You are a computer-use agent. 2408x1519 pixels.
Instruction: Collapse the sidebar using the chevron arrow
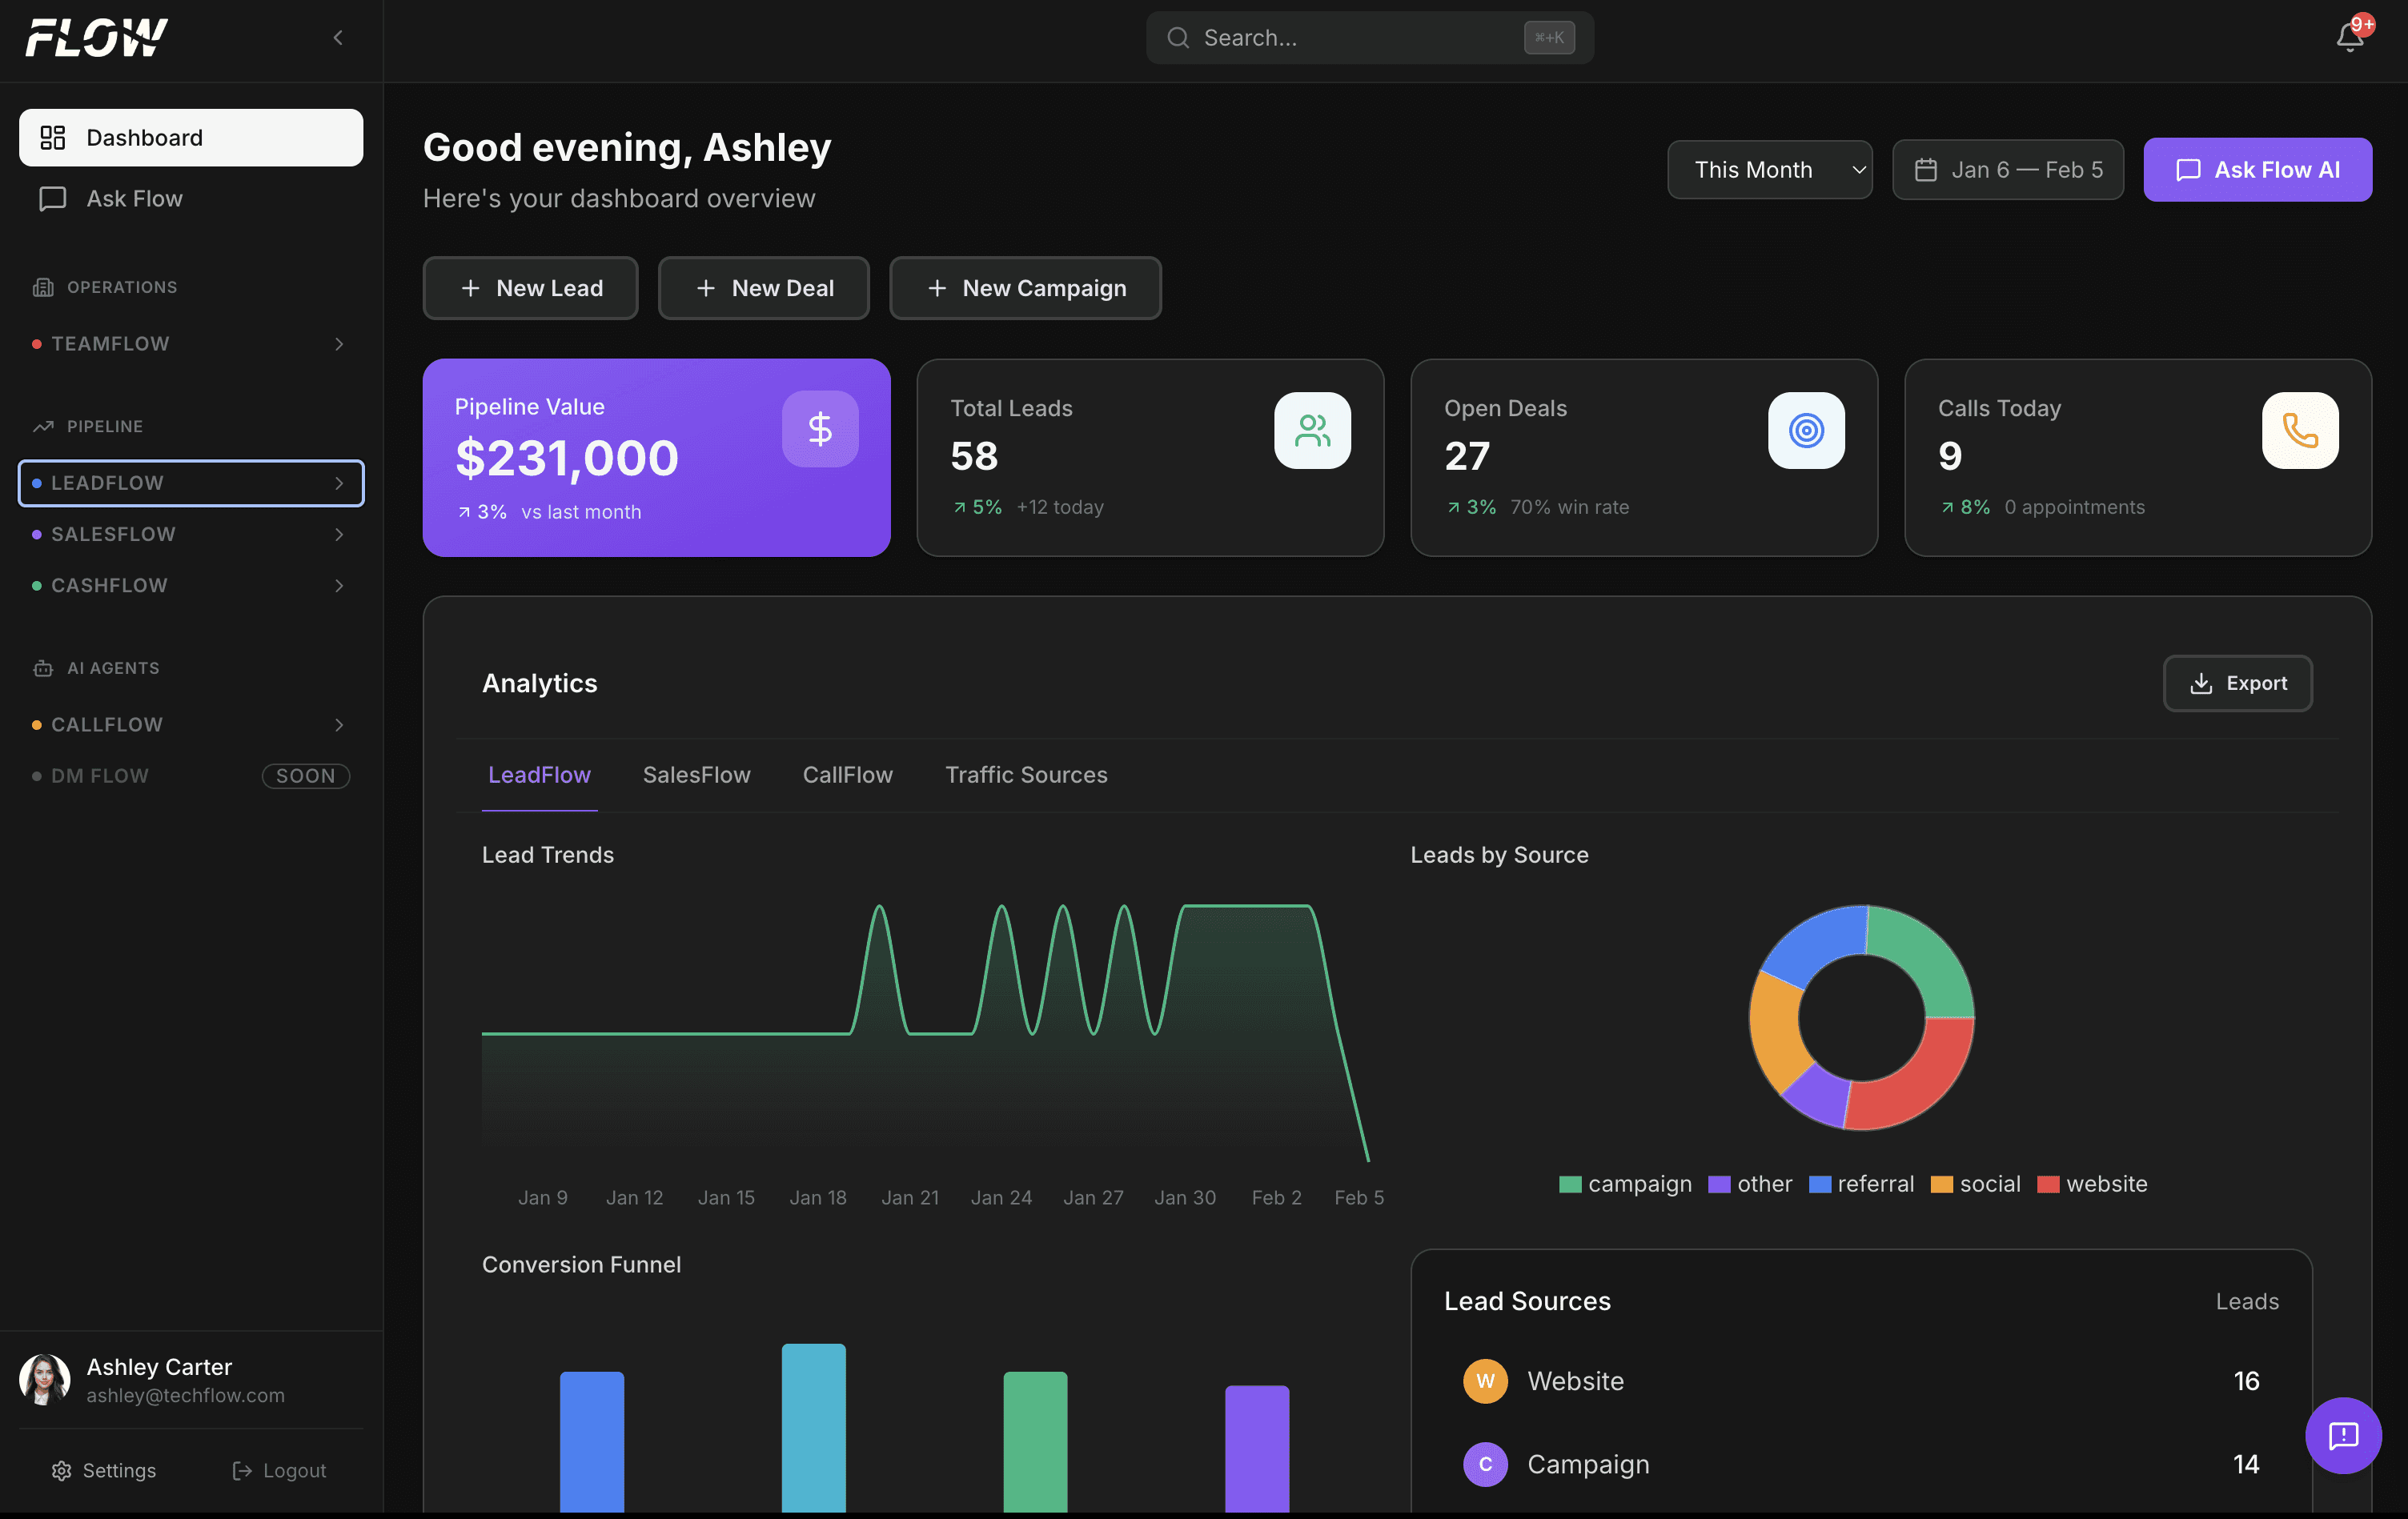[337, 37]
